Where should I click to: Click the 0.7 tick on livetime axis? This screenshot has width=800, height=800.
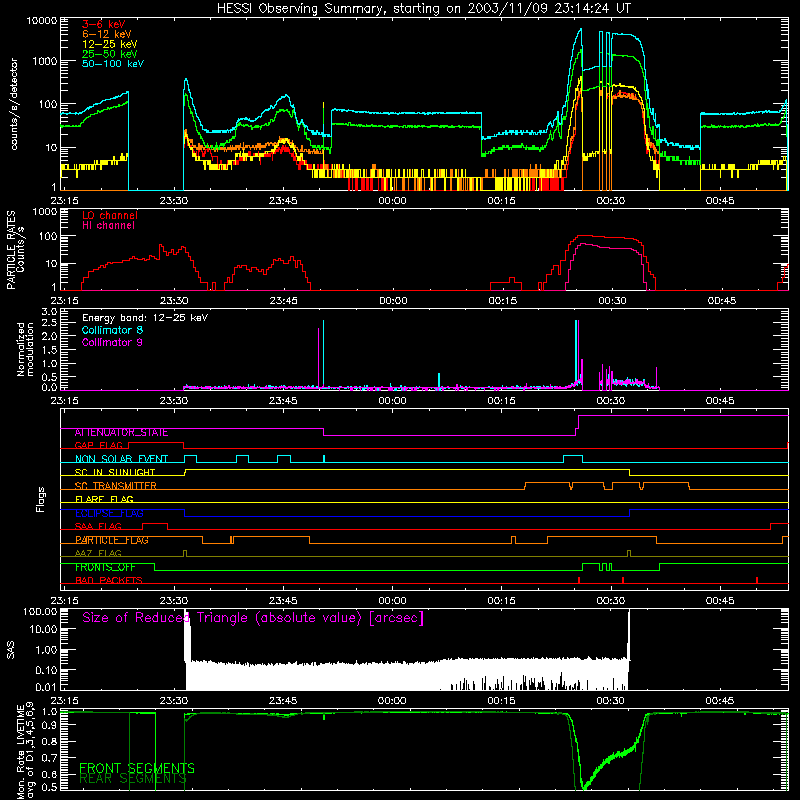(x=49, y=758)
